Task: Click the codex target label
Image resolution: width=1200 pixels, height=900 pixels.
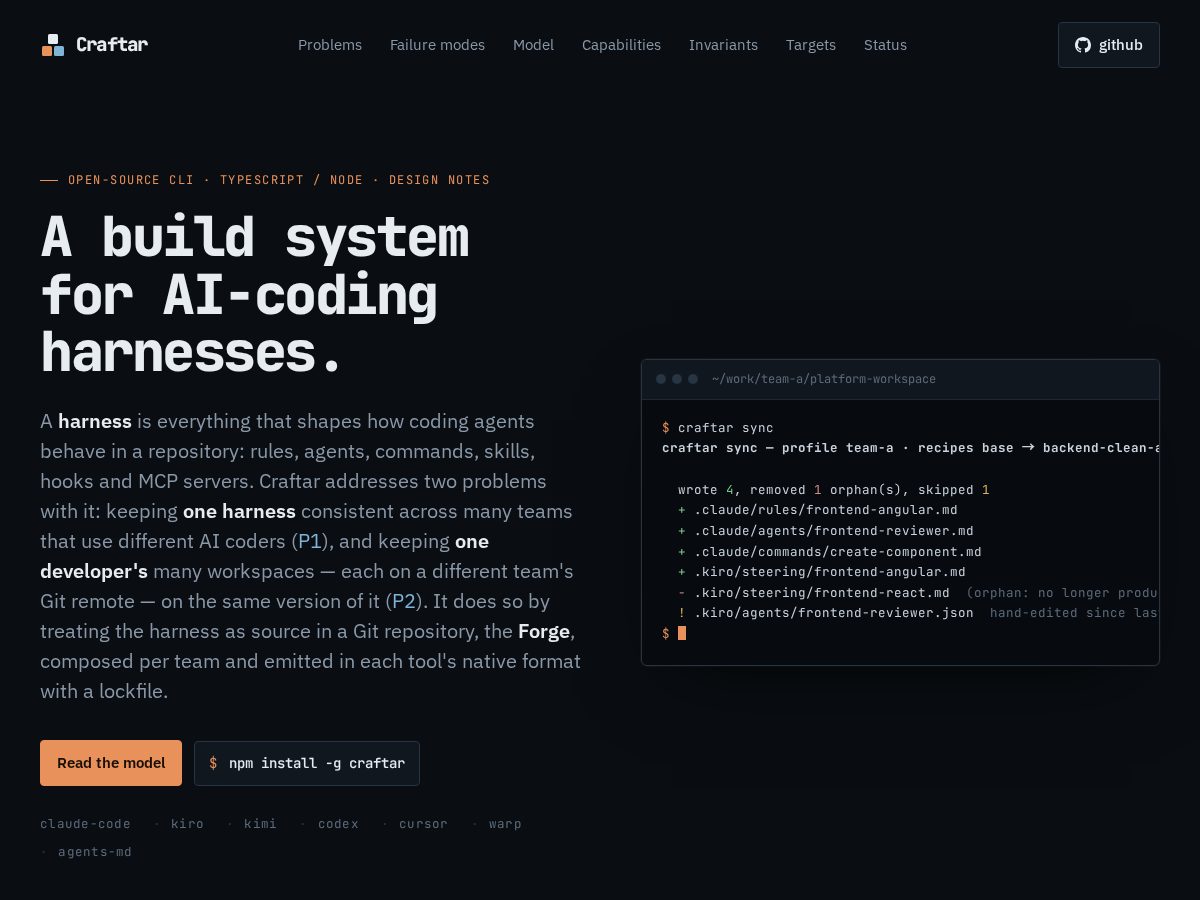Action: click(338, 824)
